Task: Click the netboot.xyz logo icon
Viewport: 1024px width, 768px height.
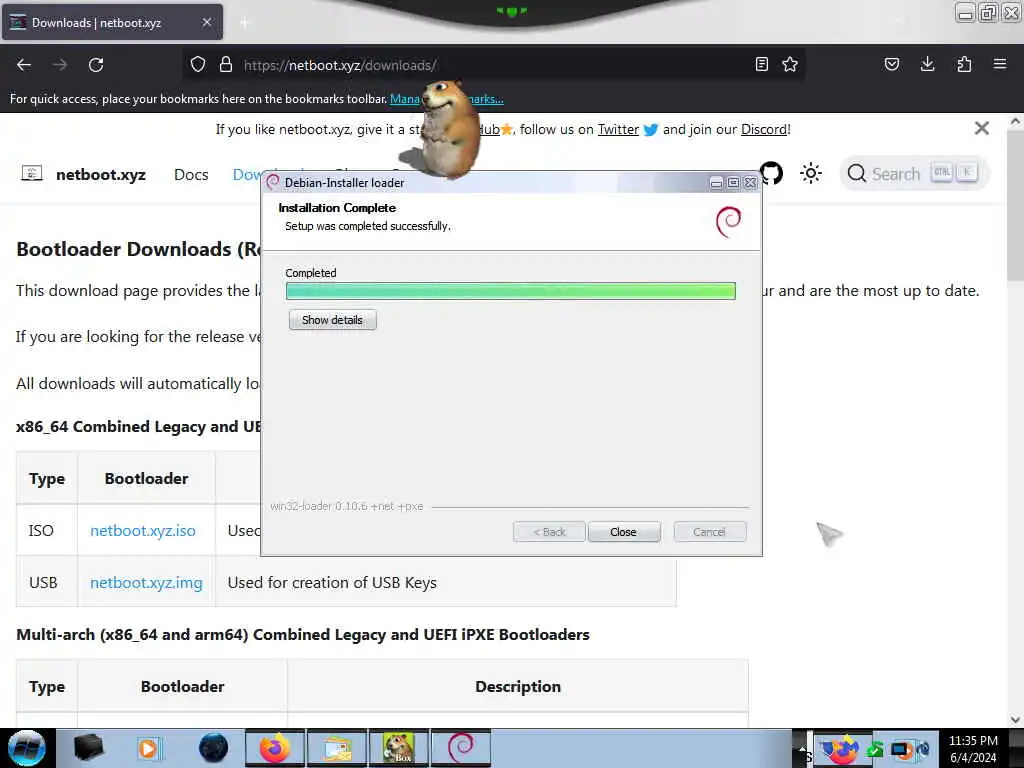Action: (x=32, y=174)
